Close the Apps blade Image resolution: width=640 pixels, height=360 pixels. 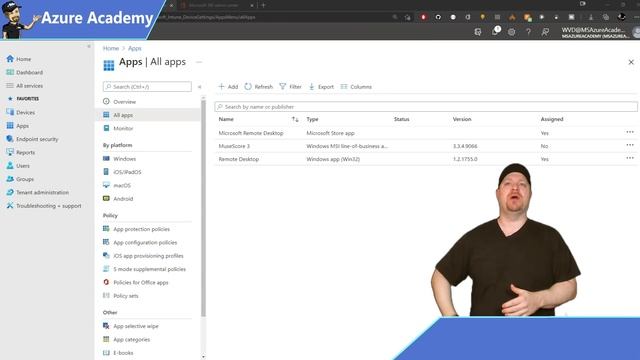(631, 62)
